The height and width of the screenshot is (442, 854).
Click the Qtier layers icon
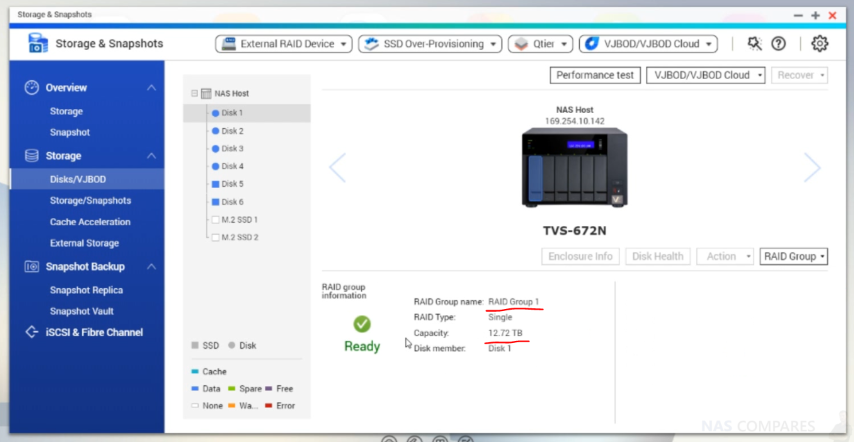point(521,44)
